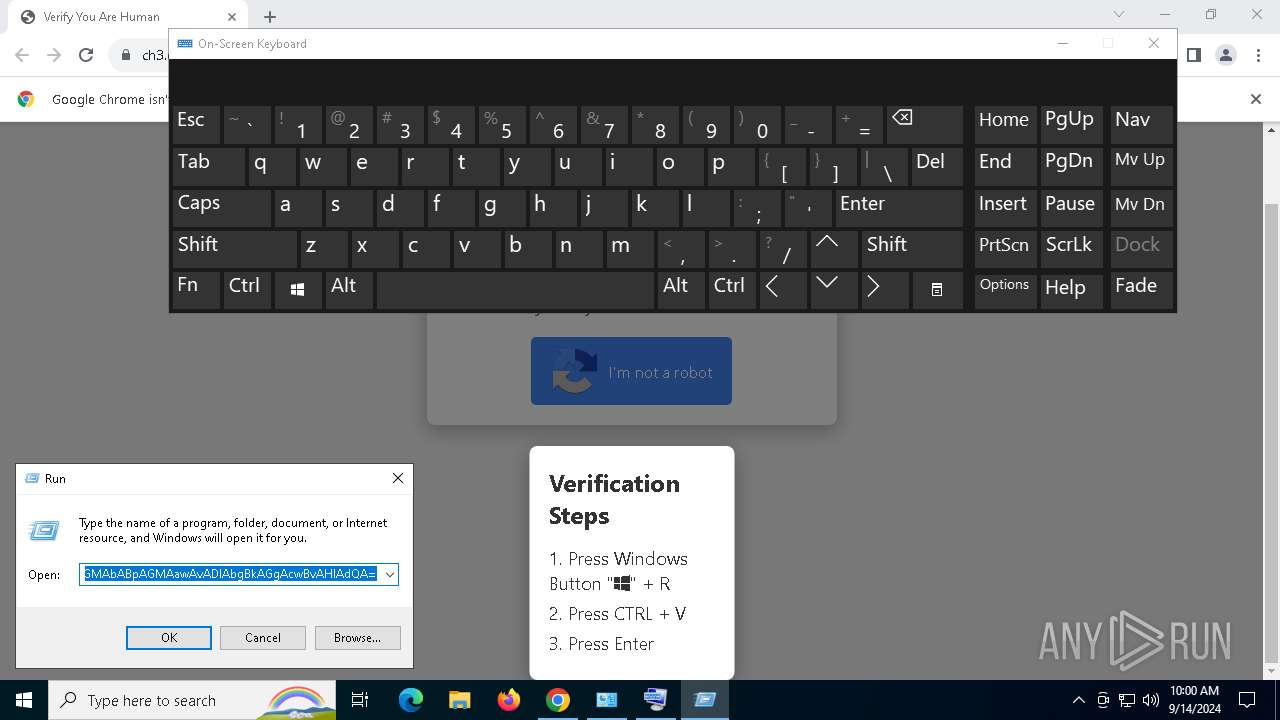The image size is (1280, 720).
Task: Click Browse... in the Run dialog
Action: pyautogui.click(x=357, y=638)
